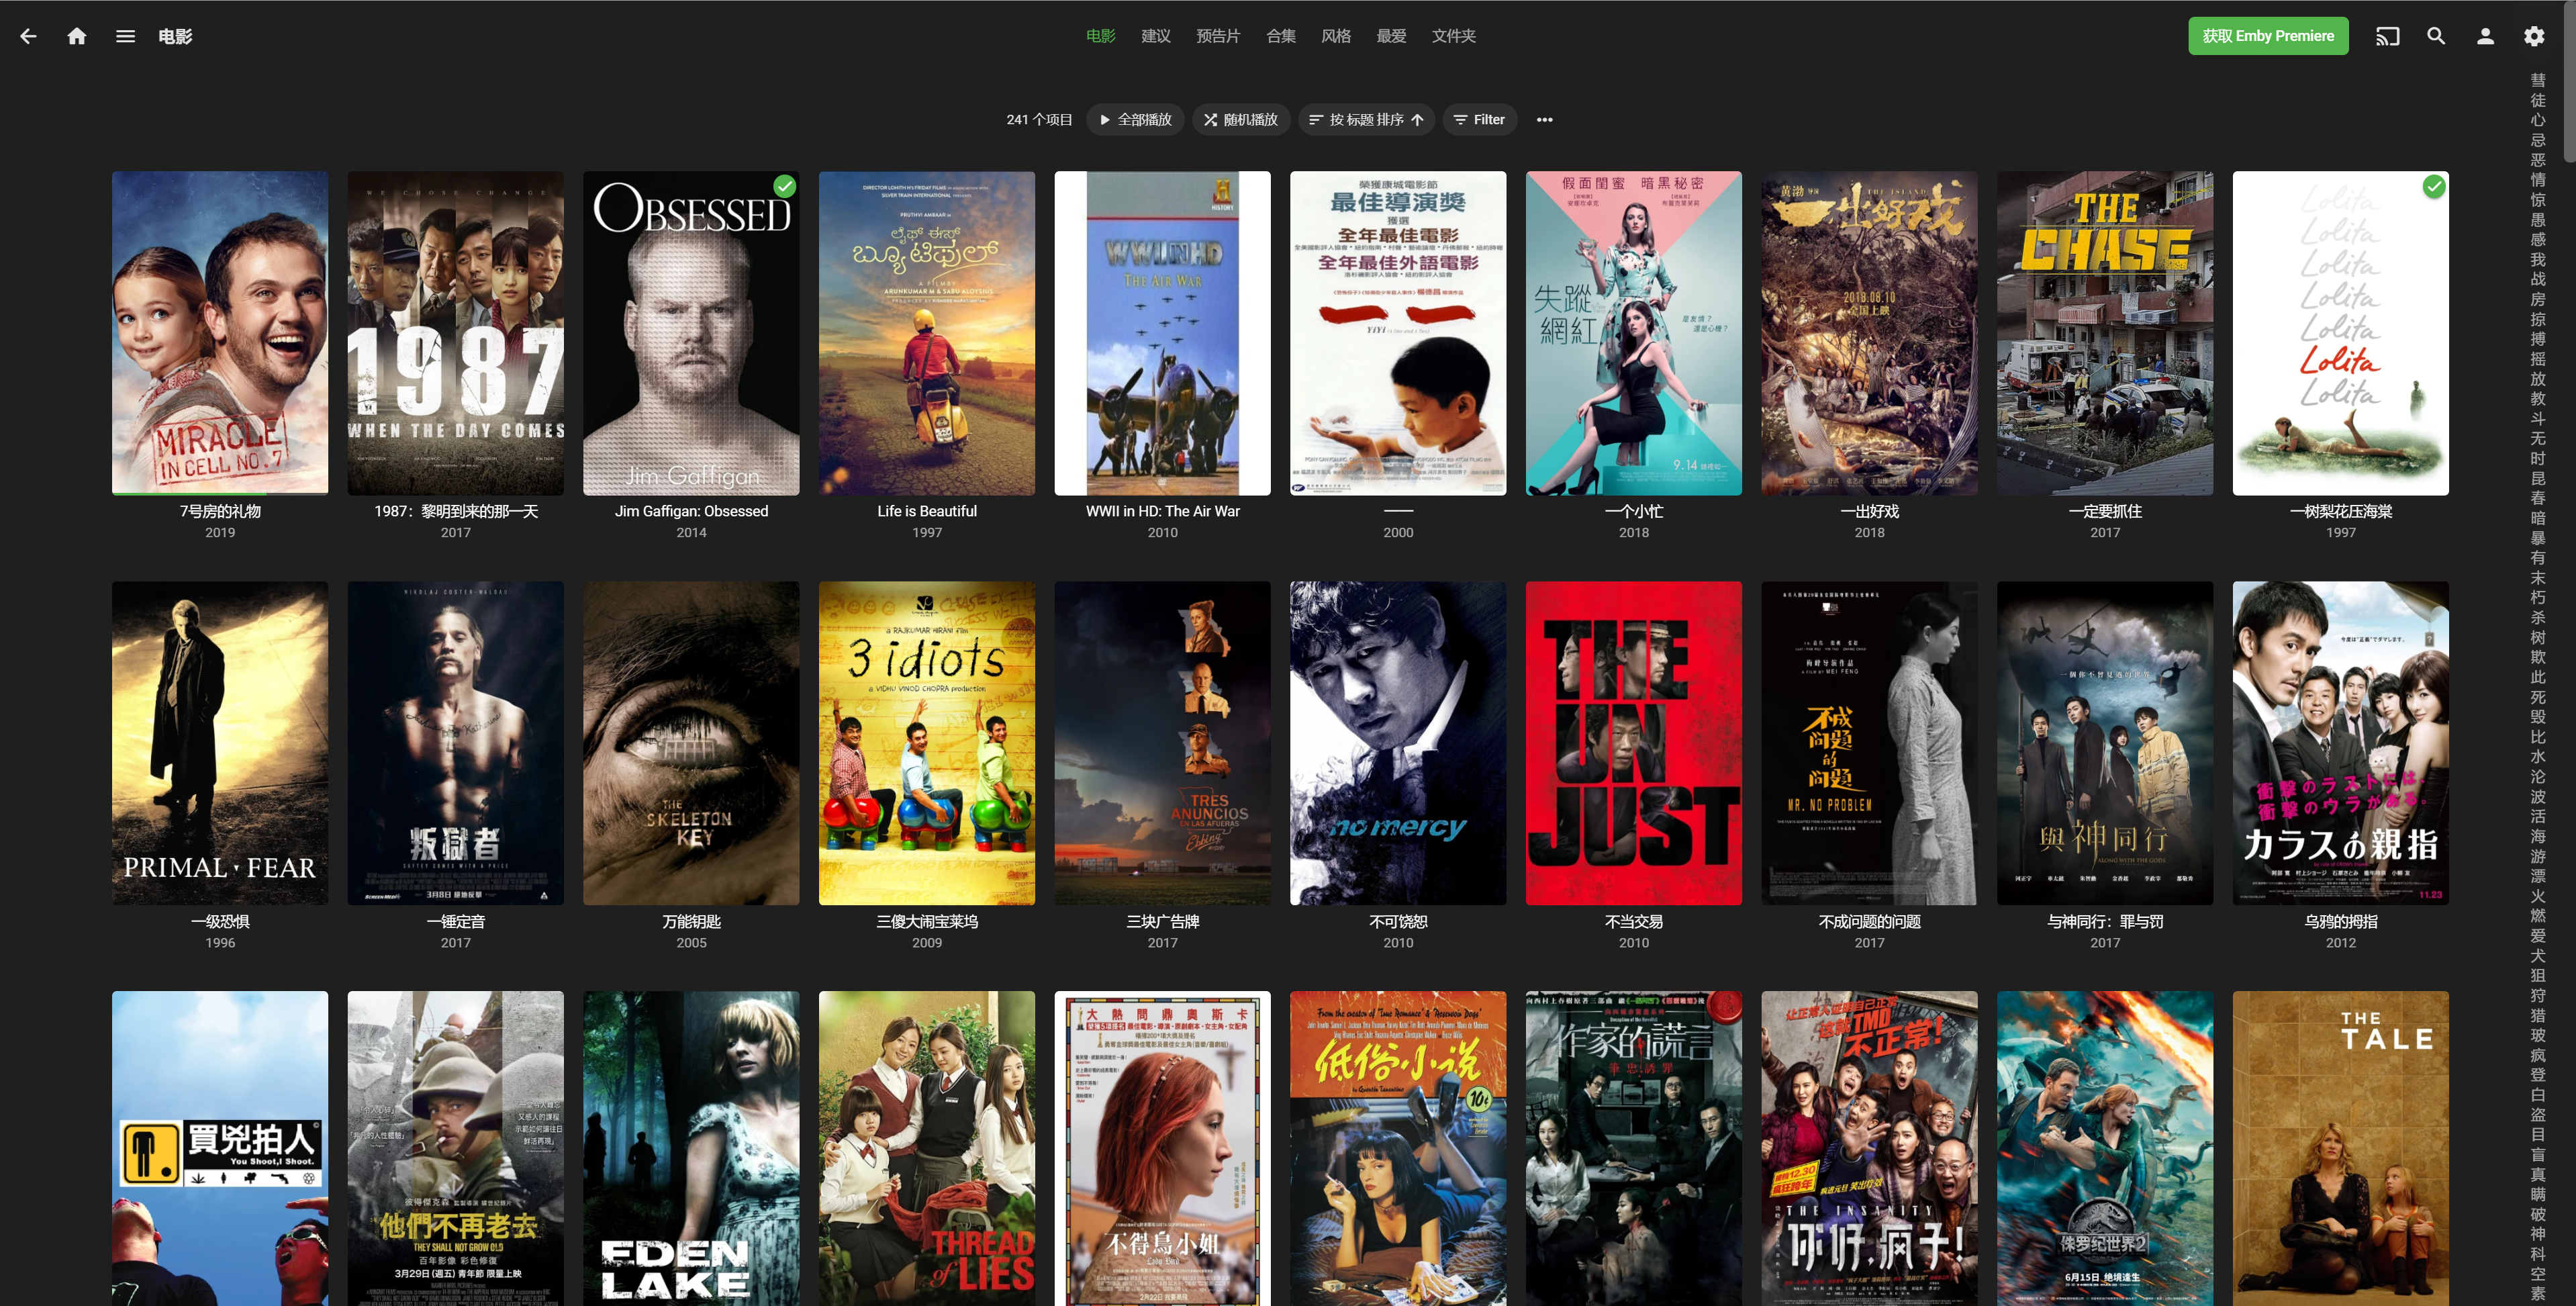Click the progress bar under 7号房的礼物 poster
Viewport: 2576px width, 1306px height.
click(220, 493)
